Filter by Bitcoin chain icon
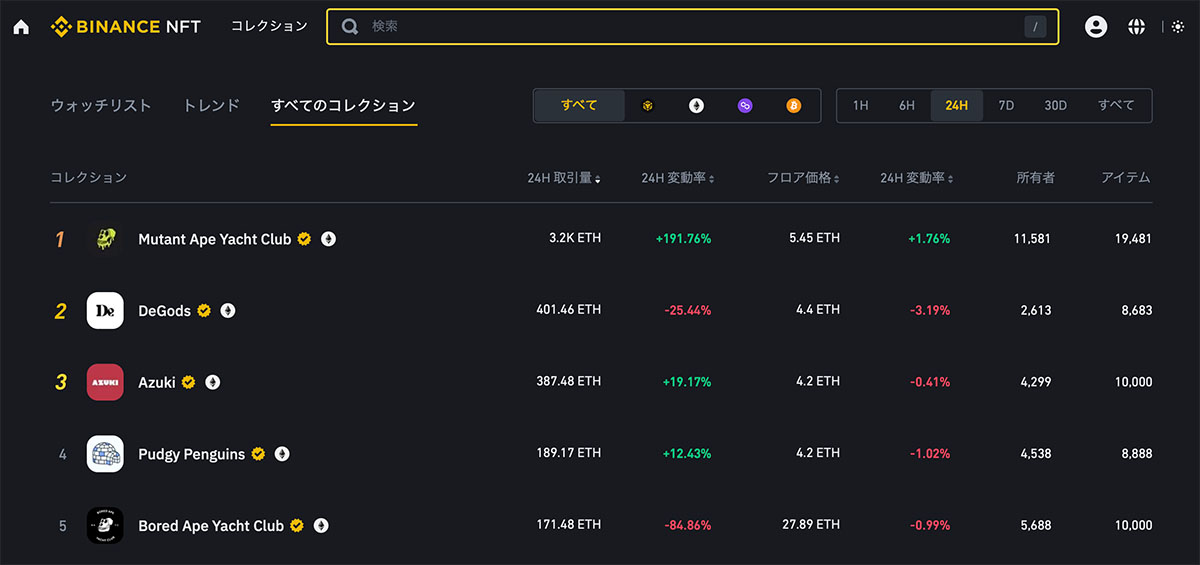The width and height of the screenshot is (1200, 565). click(794, 105)
